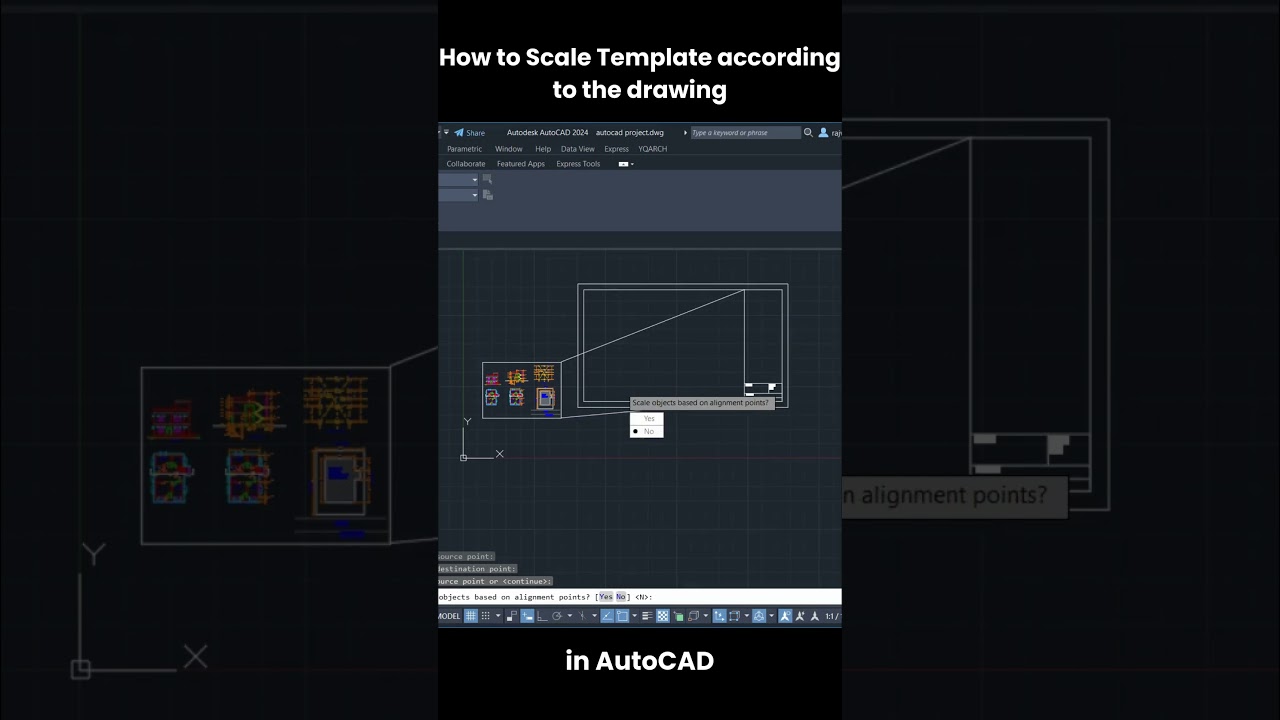Click the gizmo icon in status bar
Image resolution: width=1280 pixels, height=720 pixels.
coord(760,616)
